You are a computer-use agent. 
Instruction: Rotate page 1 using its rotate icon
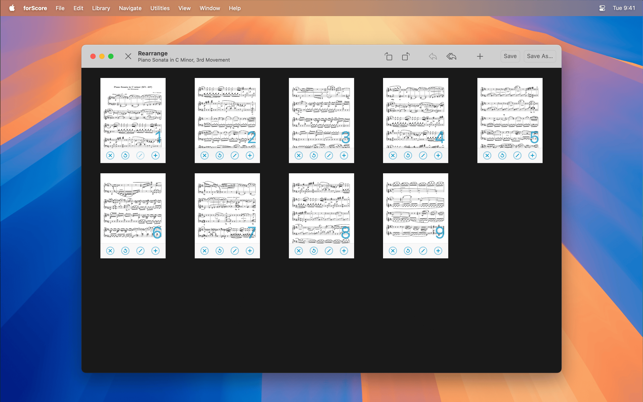[125, 155]
